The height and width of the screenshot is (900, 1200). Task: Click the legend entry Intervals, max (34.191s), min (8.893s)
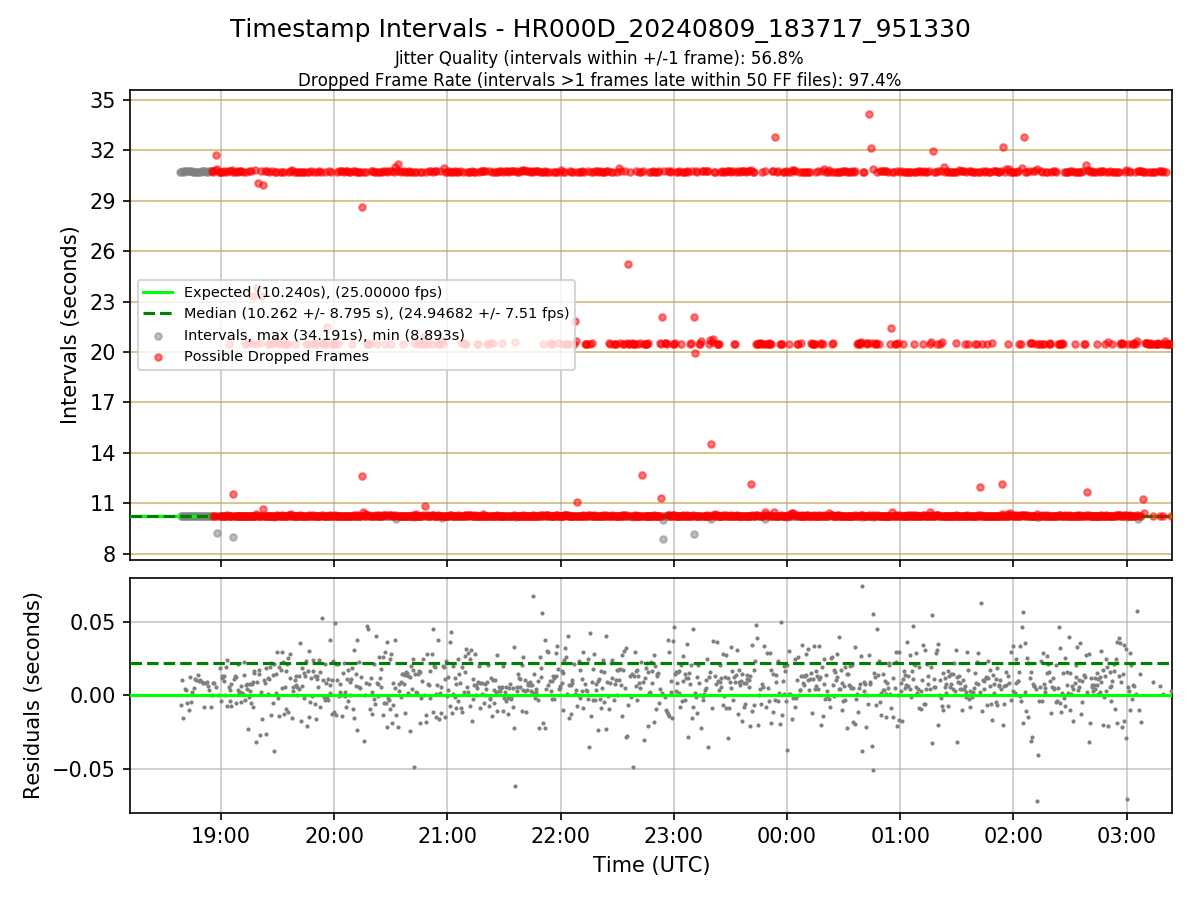324,335
